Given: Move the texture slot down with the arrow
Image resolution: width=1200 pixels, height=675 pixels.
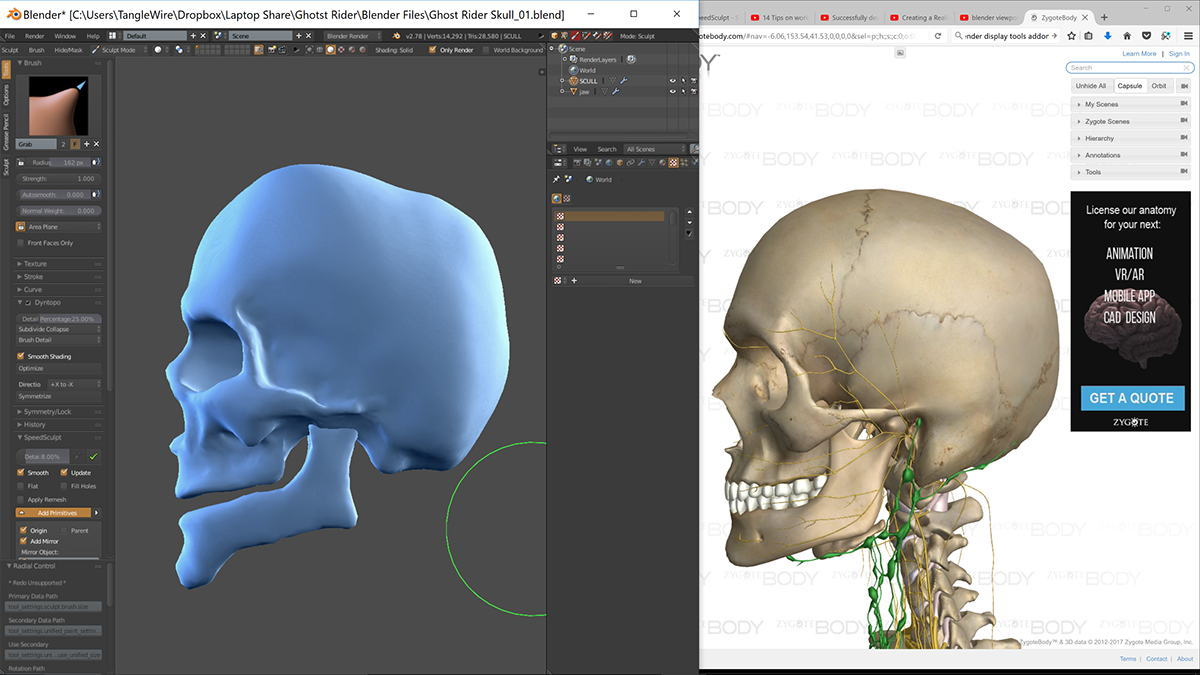Looking at the screenshot, I should (689, 222).
